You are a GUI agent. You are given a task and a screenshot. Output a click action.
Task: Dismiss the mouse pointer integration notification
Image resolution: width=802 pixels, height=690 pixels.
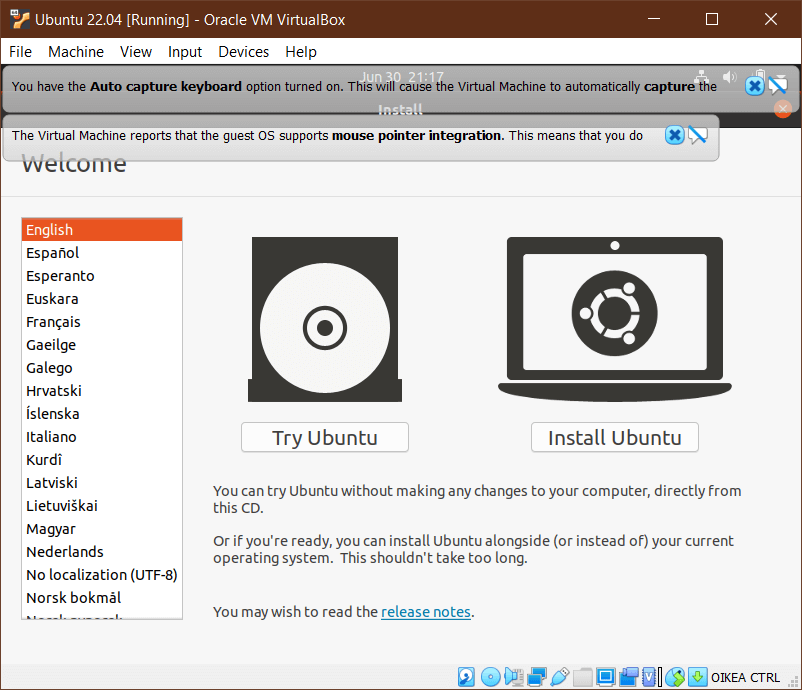(675, 135)
